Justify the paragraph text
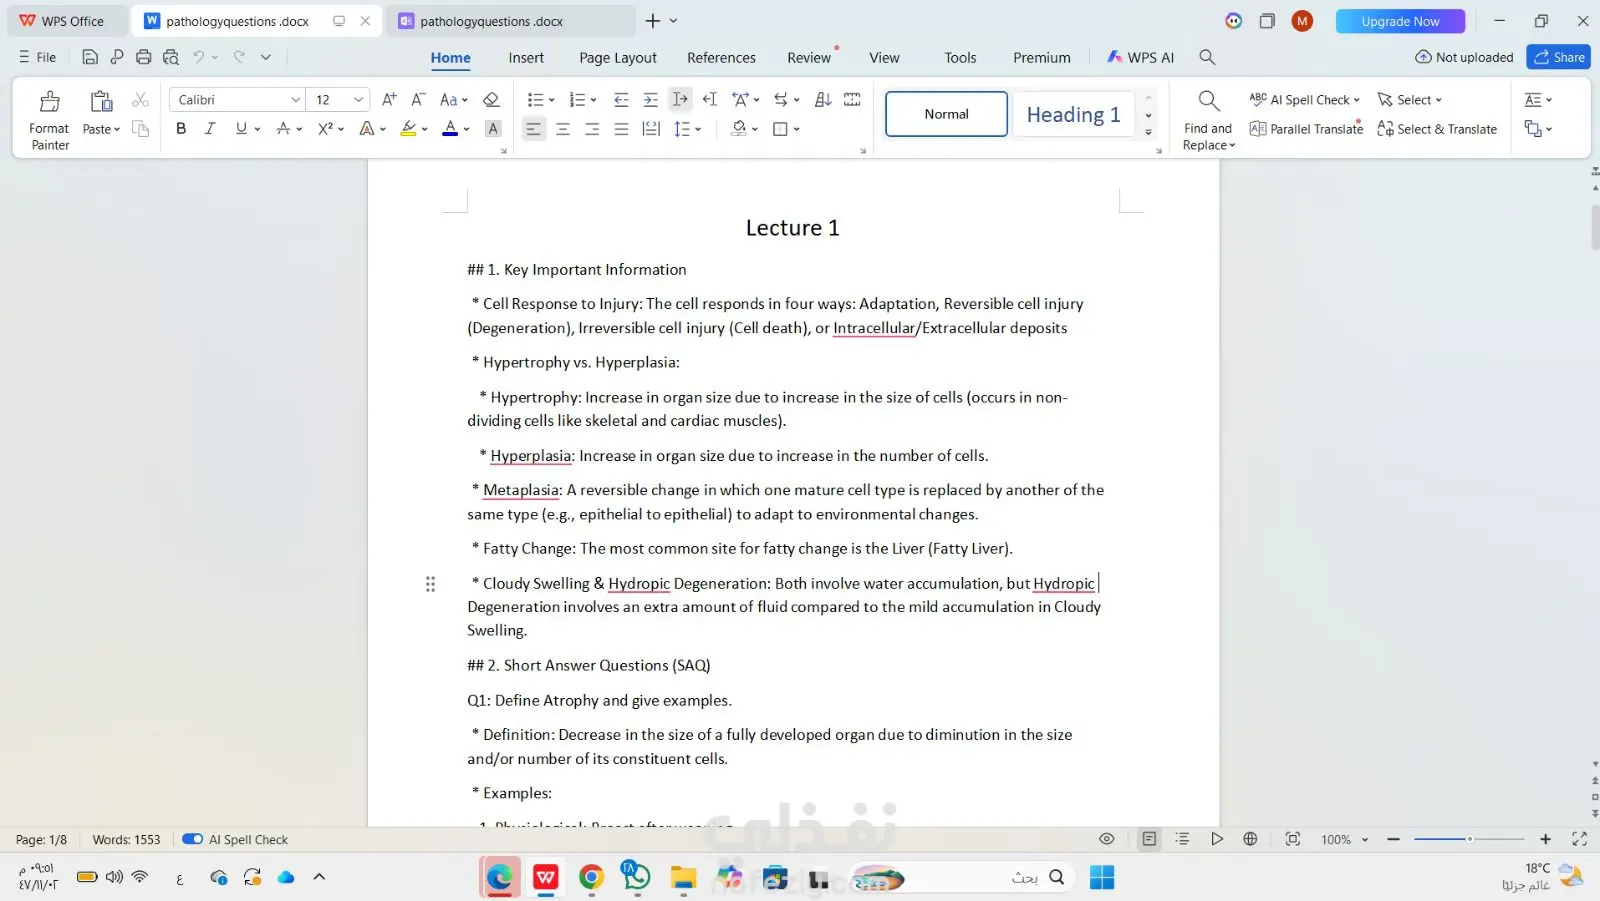This screenshot has height=901, width=1600. point(621,129)
